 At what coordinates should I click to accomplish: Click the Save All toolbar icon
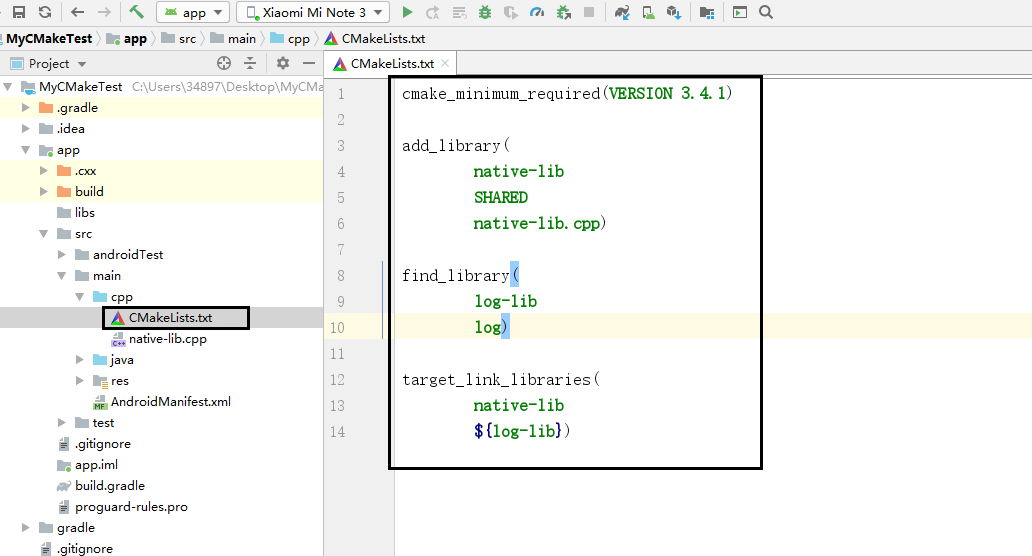click(x=19, y=12)
